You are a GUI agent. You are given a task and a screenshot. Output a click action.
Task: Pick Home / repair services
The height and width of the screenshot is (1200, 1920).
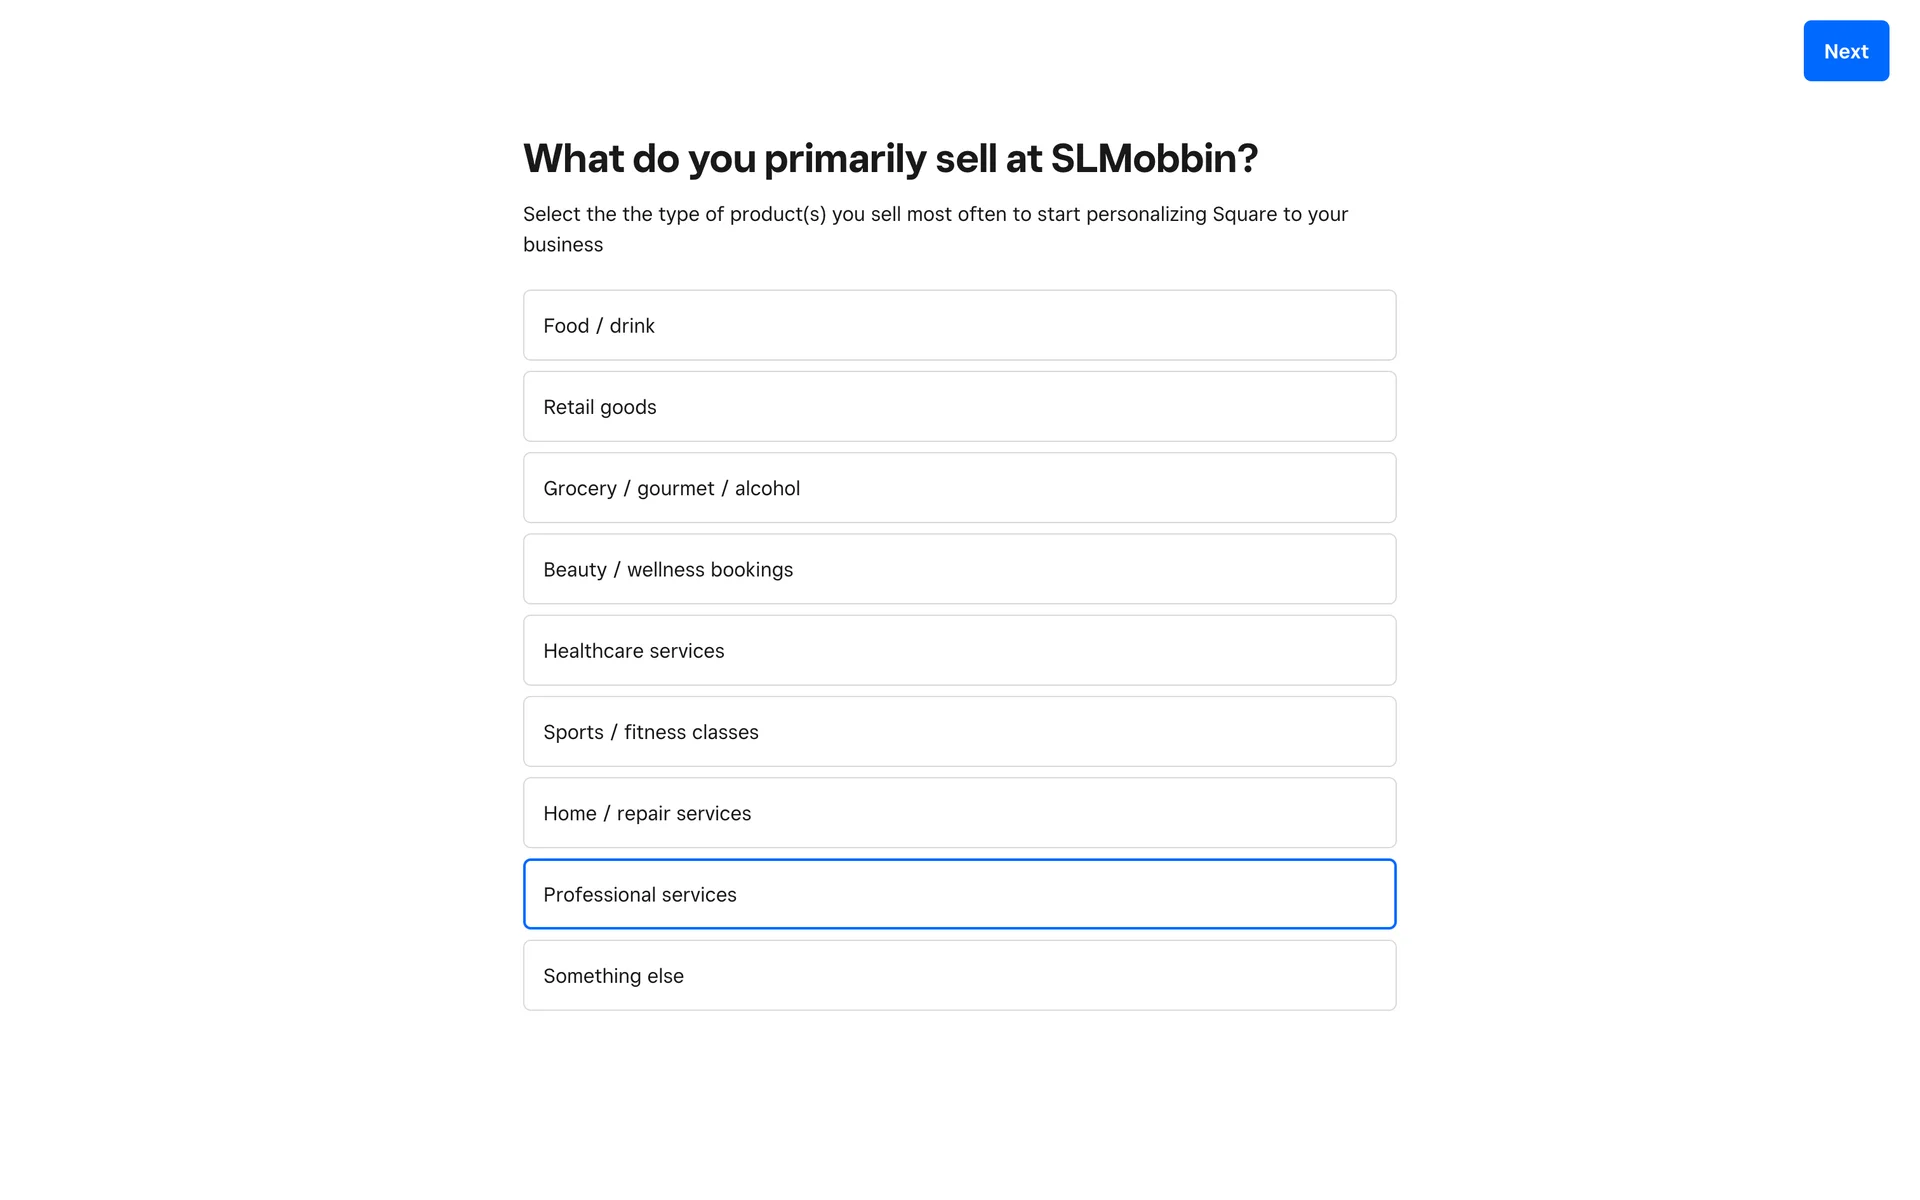click(959, 813)
